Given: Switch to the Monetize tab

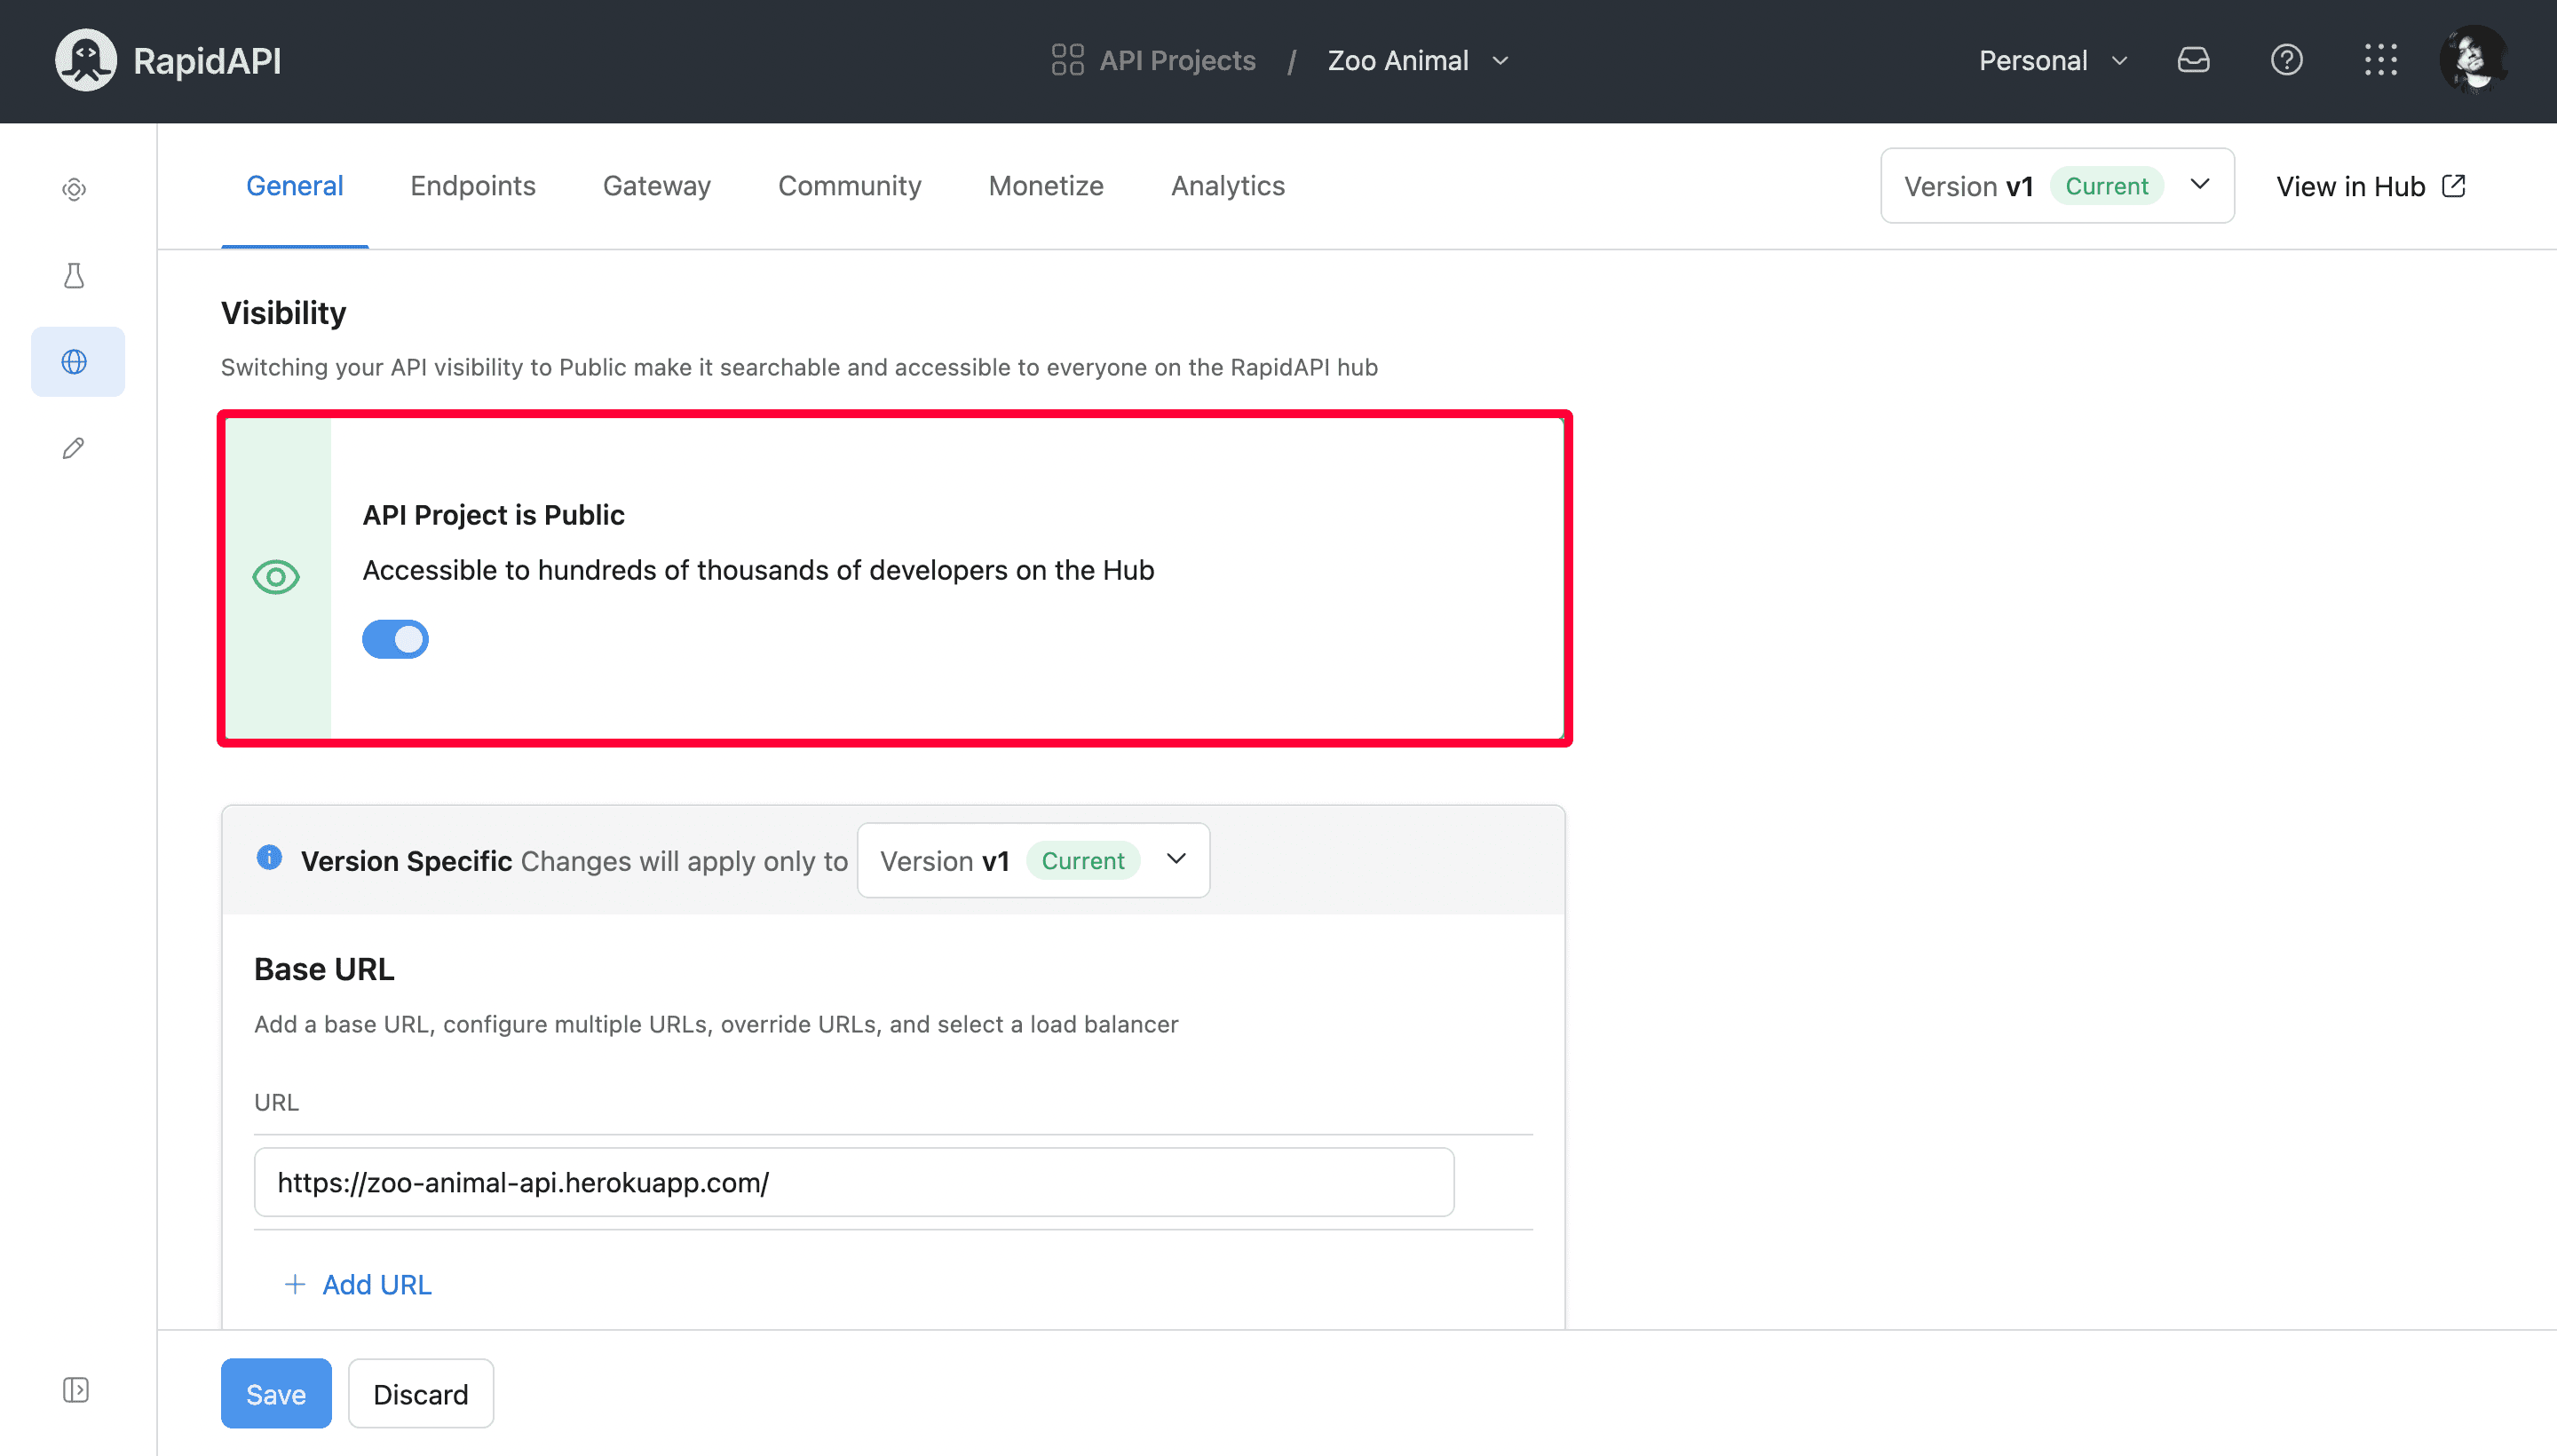Looking at the screenshot, I should pyautogui.click(x=1045, y=186).
